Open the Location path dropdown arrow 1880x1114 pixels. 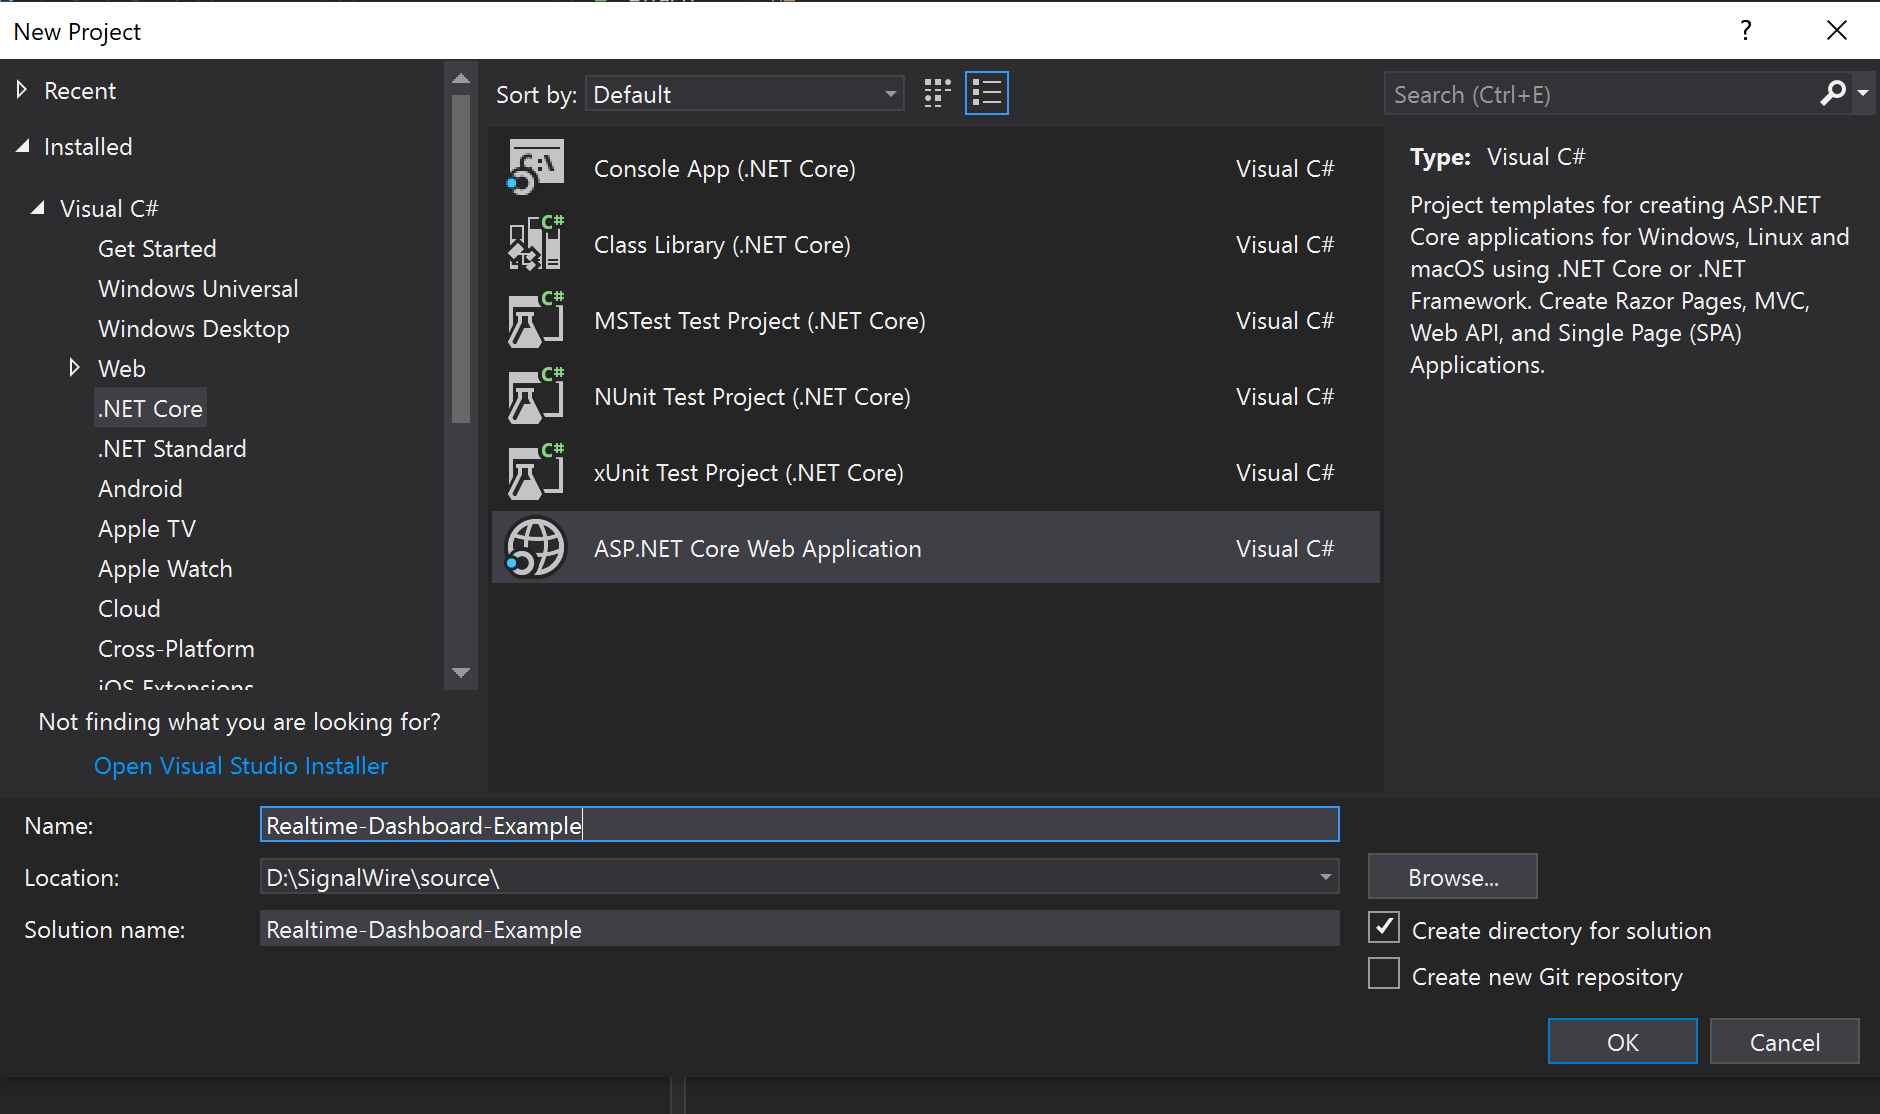point(1325,877)
